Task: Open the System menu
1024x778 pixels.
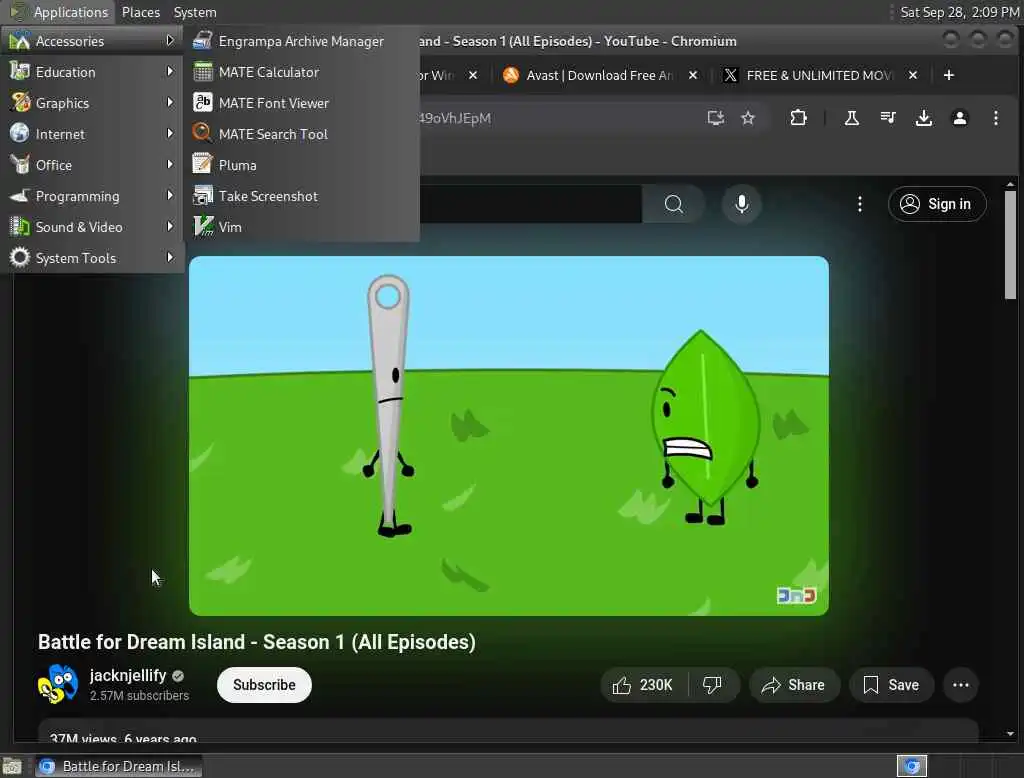Action: coord(195,12)
